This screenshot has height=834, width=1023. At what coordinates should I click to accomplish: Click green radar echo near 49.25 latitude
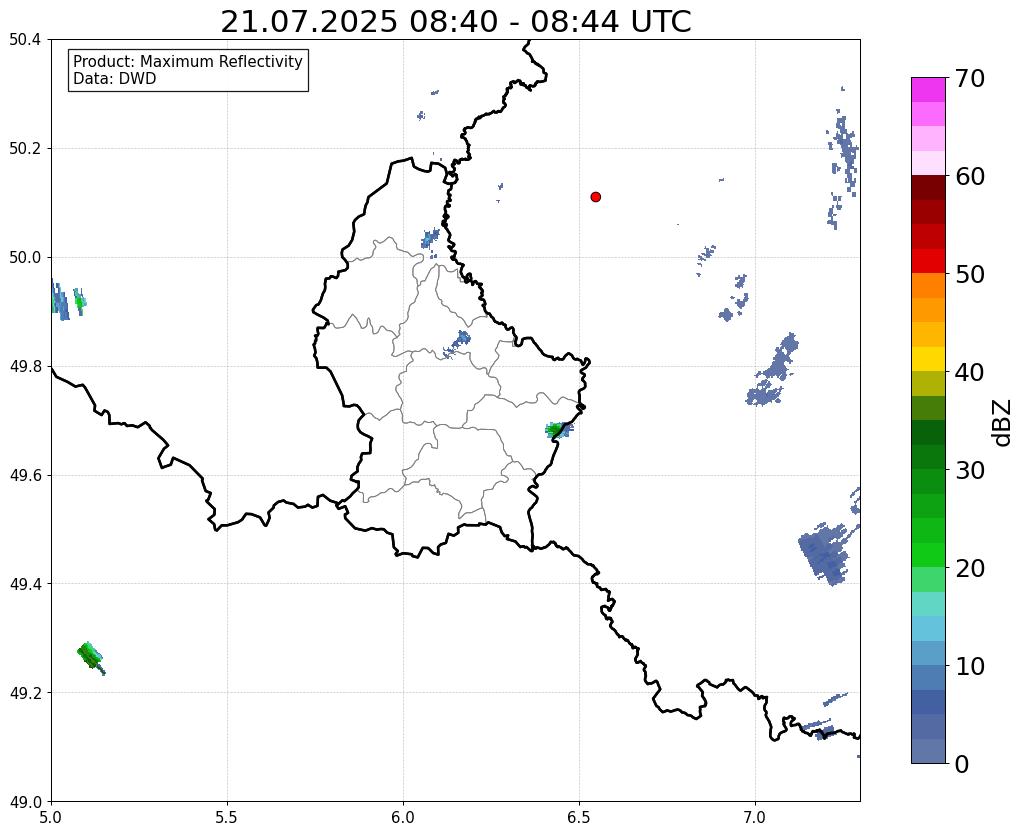89,656
